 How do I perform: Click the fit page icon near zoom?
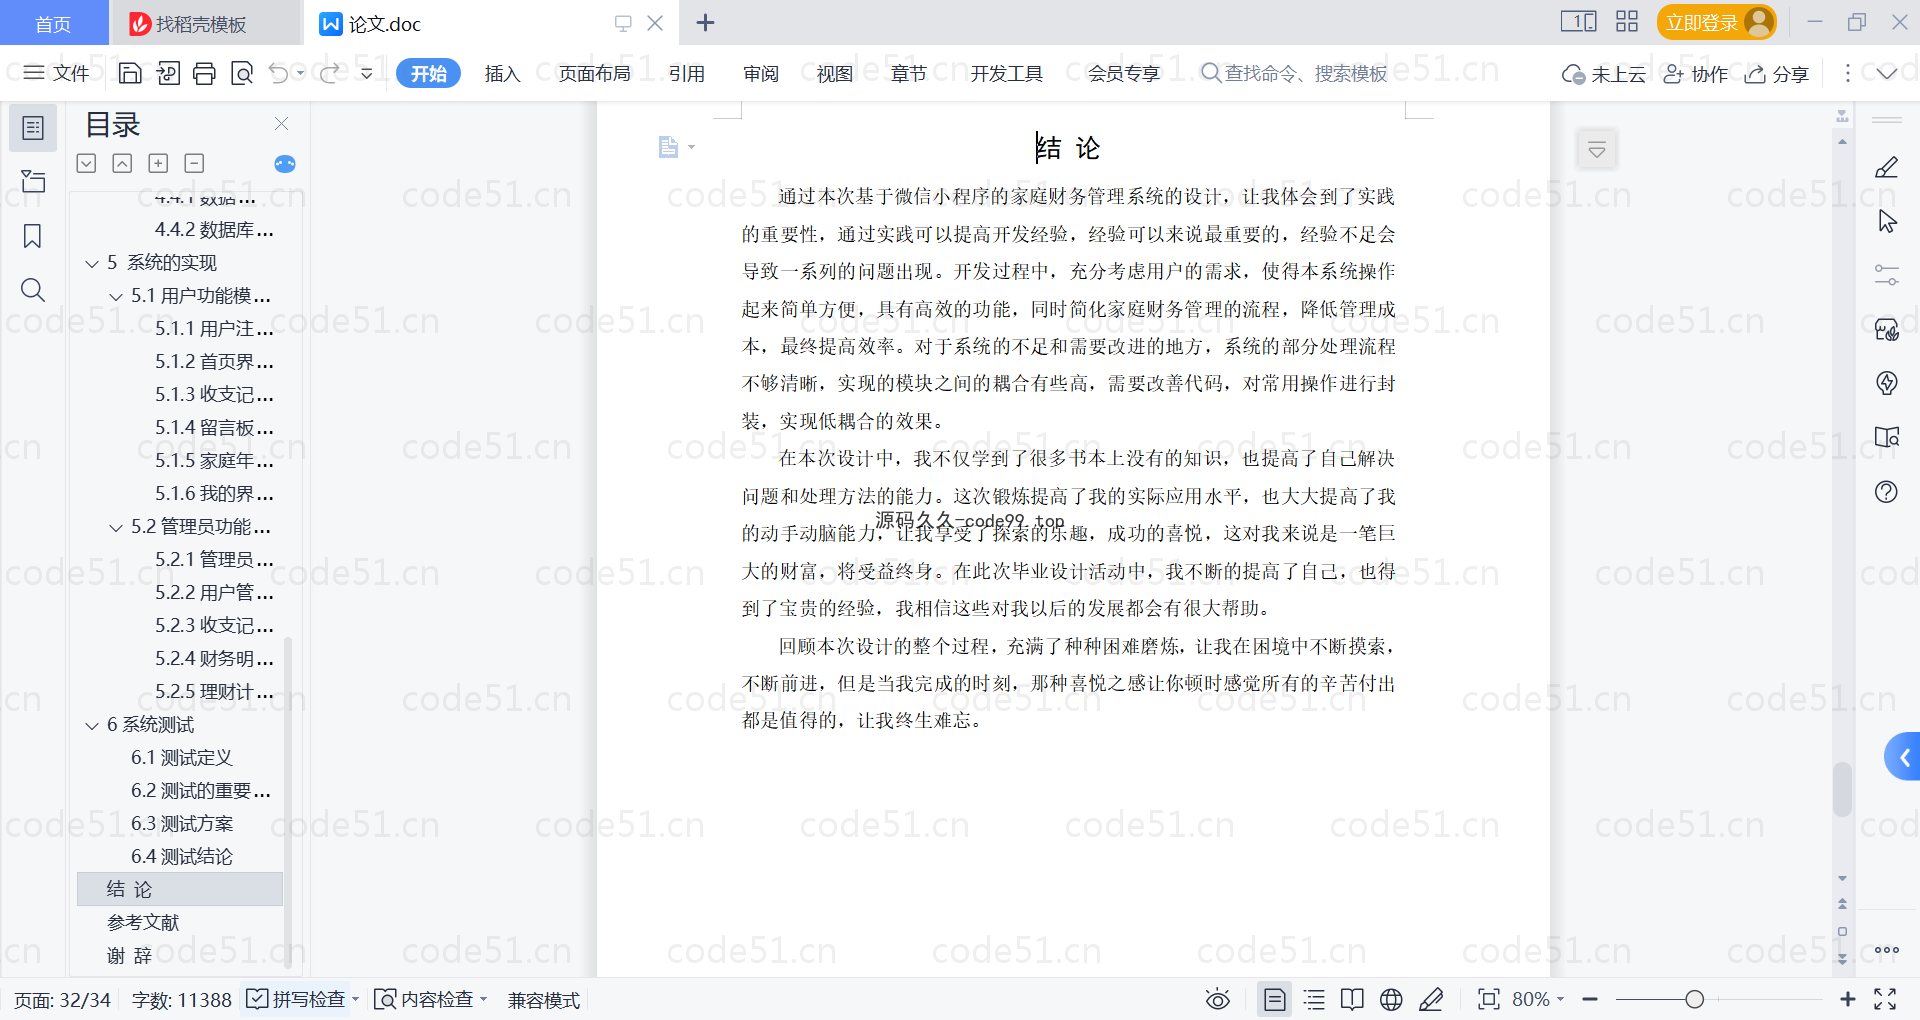(1489, 999)
